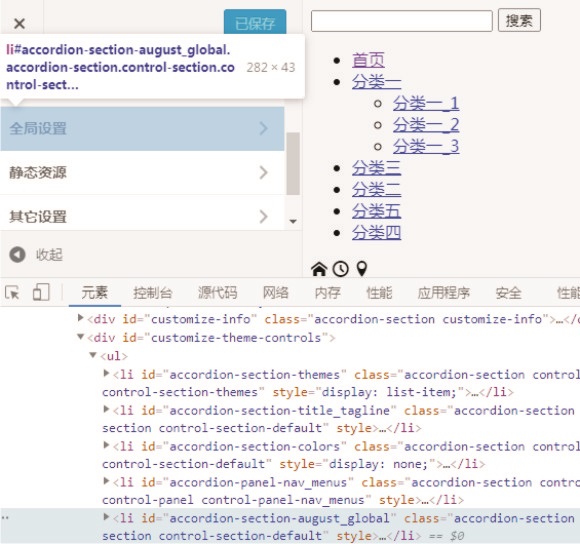Switch to the 源代码 tab

coord(218,293)
